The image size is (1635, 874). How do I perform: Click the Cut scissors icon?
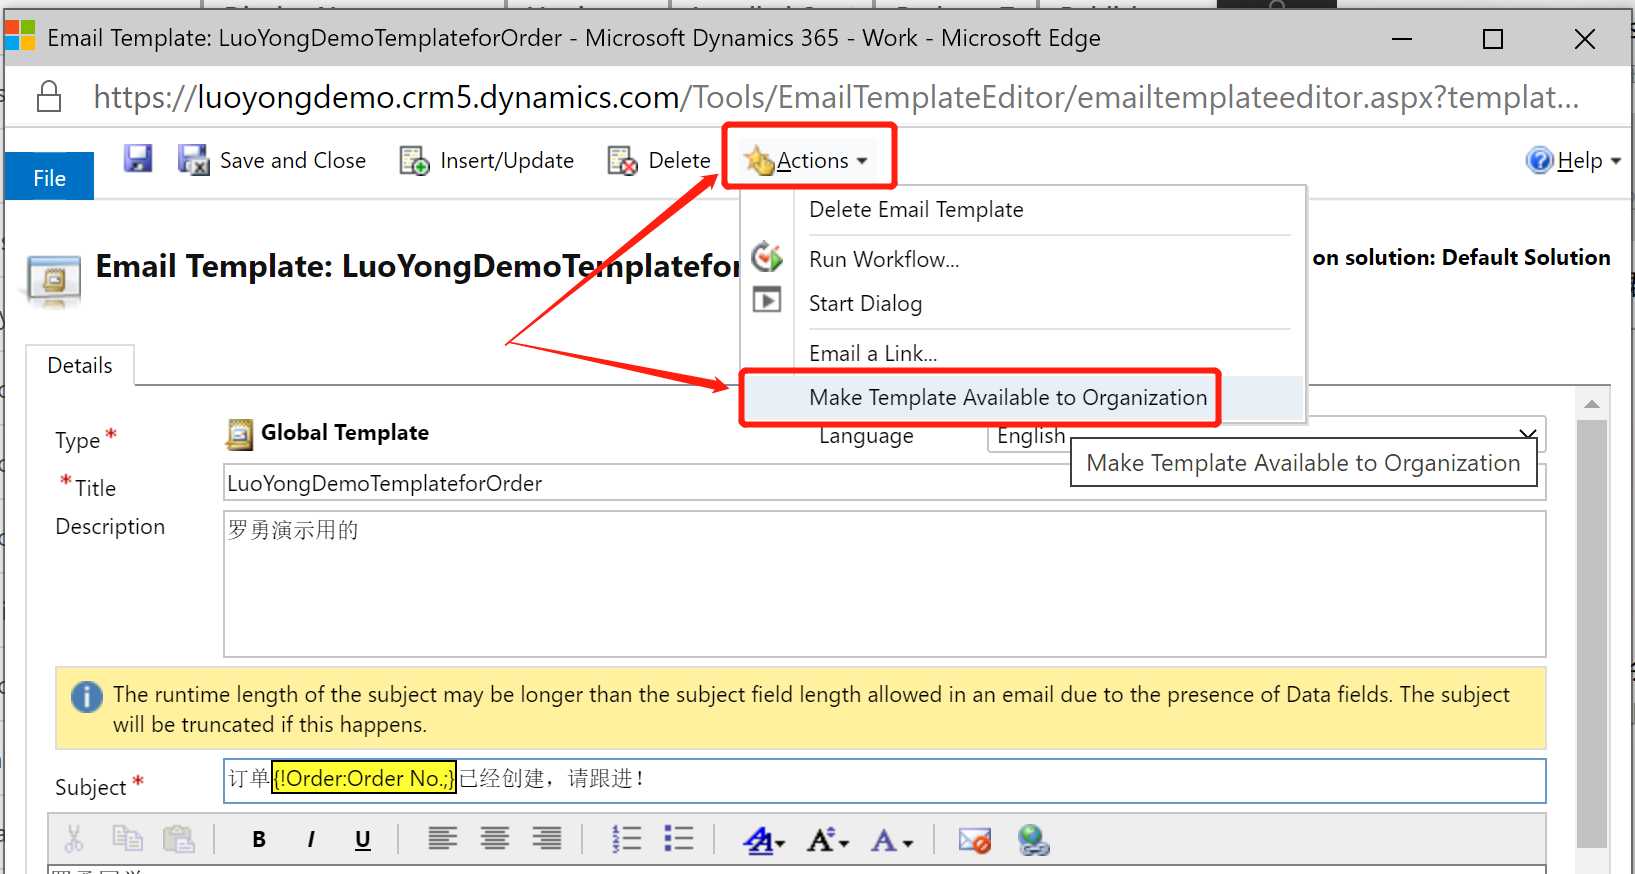[74, 839]
